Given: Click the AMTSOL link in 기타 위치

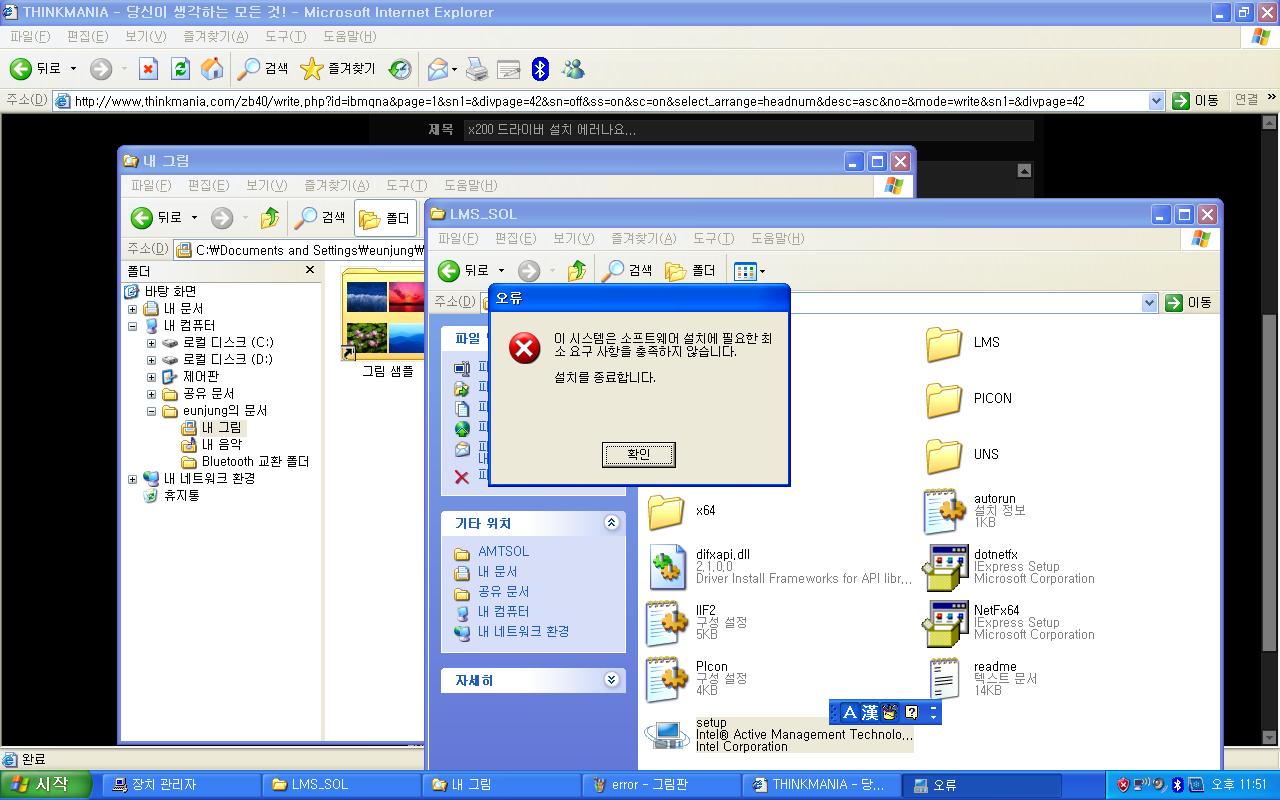Looking at the screenshot, I should pos(503,552).
